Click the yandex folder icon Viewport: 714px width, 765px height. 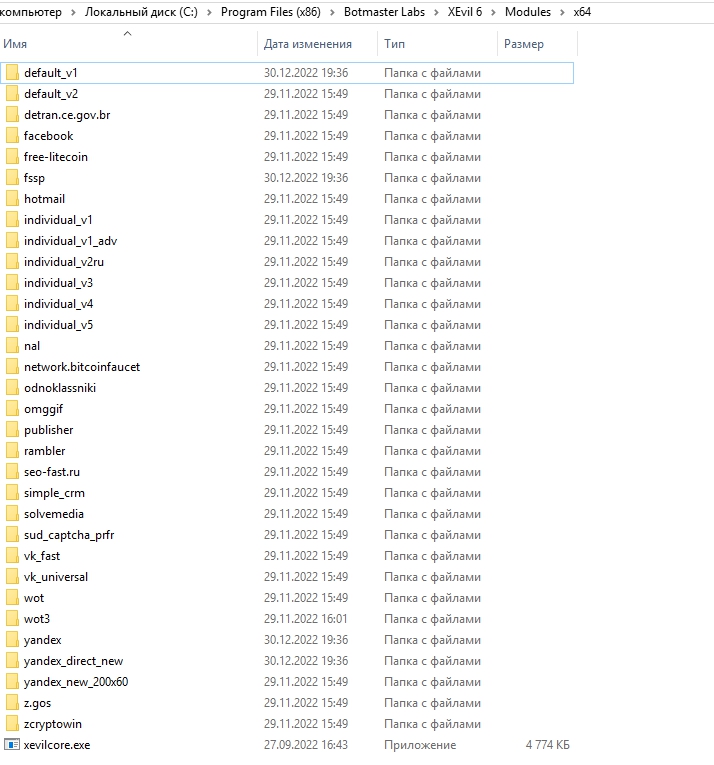tap(12, 640)
